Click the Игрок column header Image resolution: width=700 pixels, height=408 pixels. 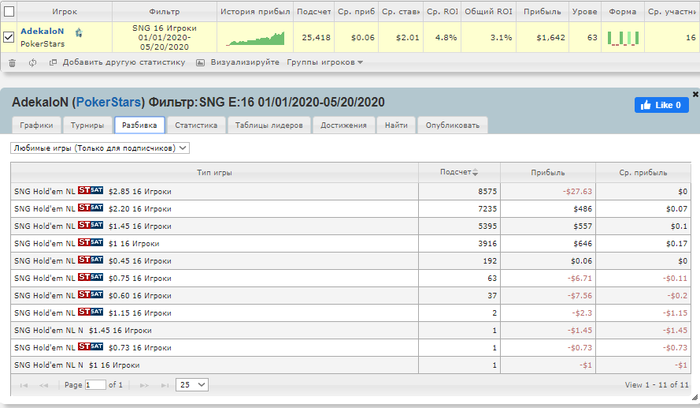click(64, 12)
